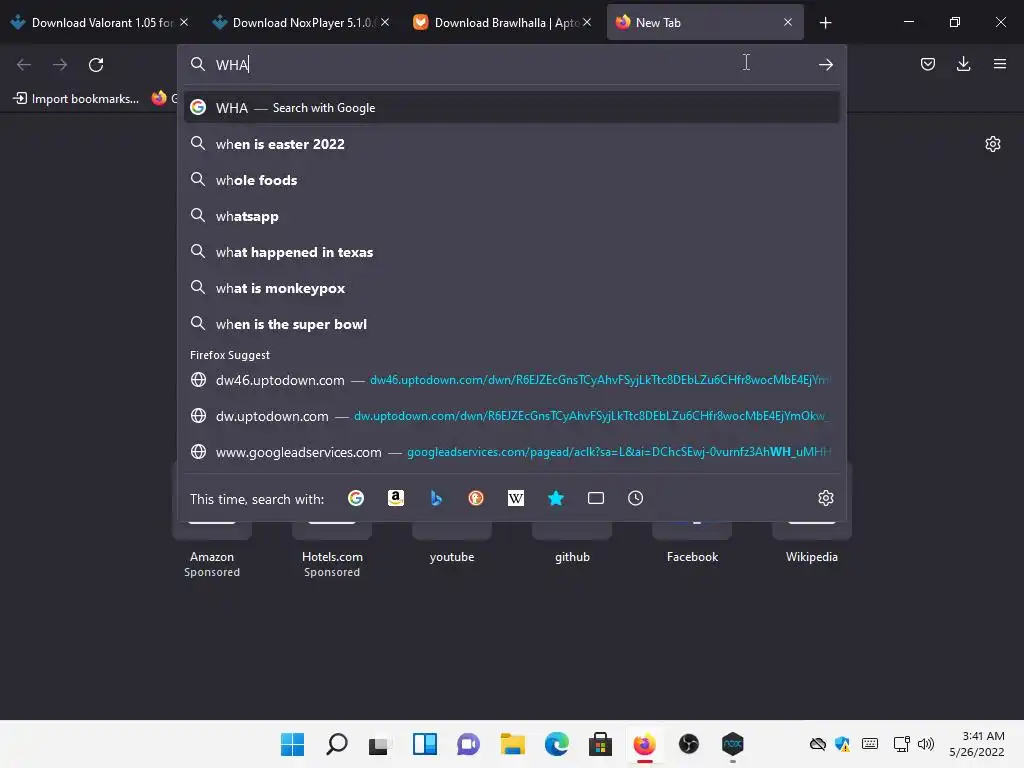Choose 'what happened in texas' suggestion
This screenshot has width=1024, height=768.
[x=512, y=252]
